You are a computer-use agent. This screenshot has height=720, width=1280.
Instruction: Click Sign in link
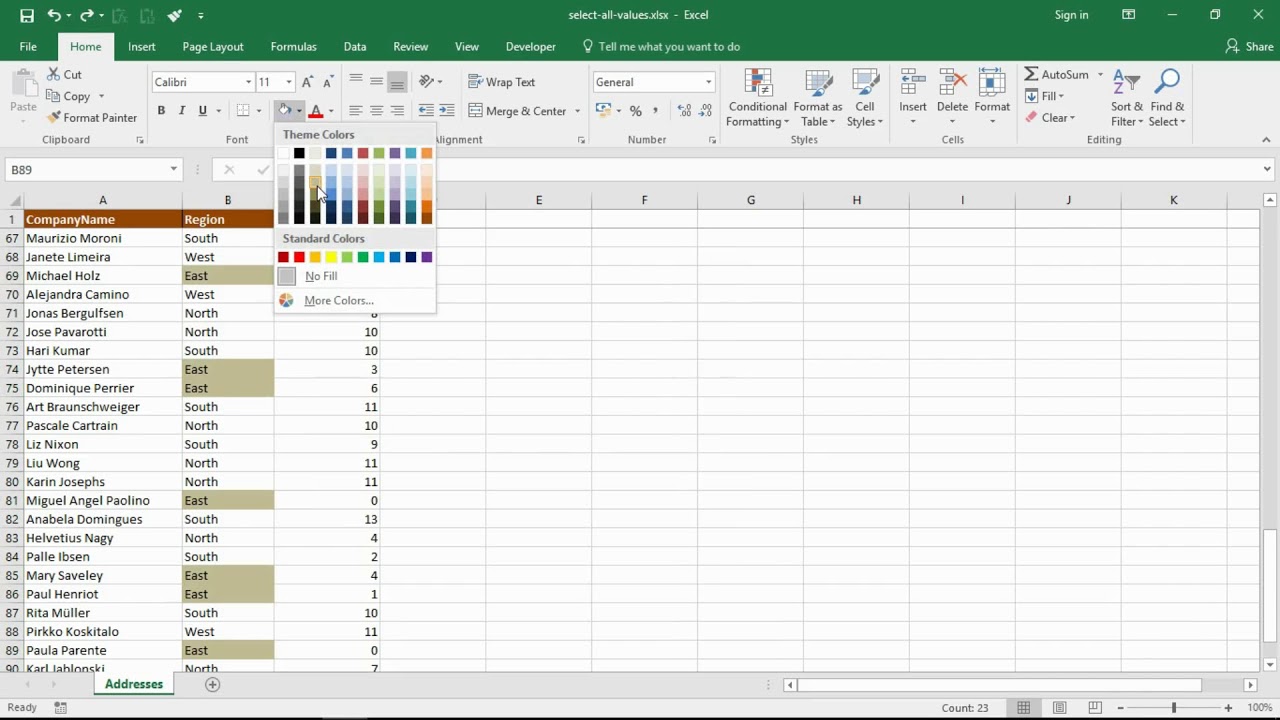[1071, 15]
